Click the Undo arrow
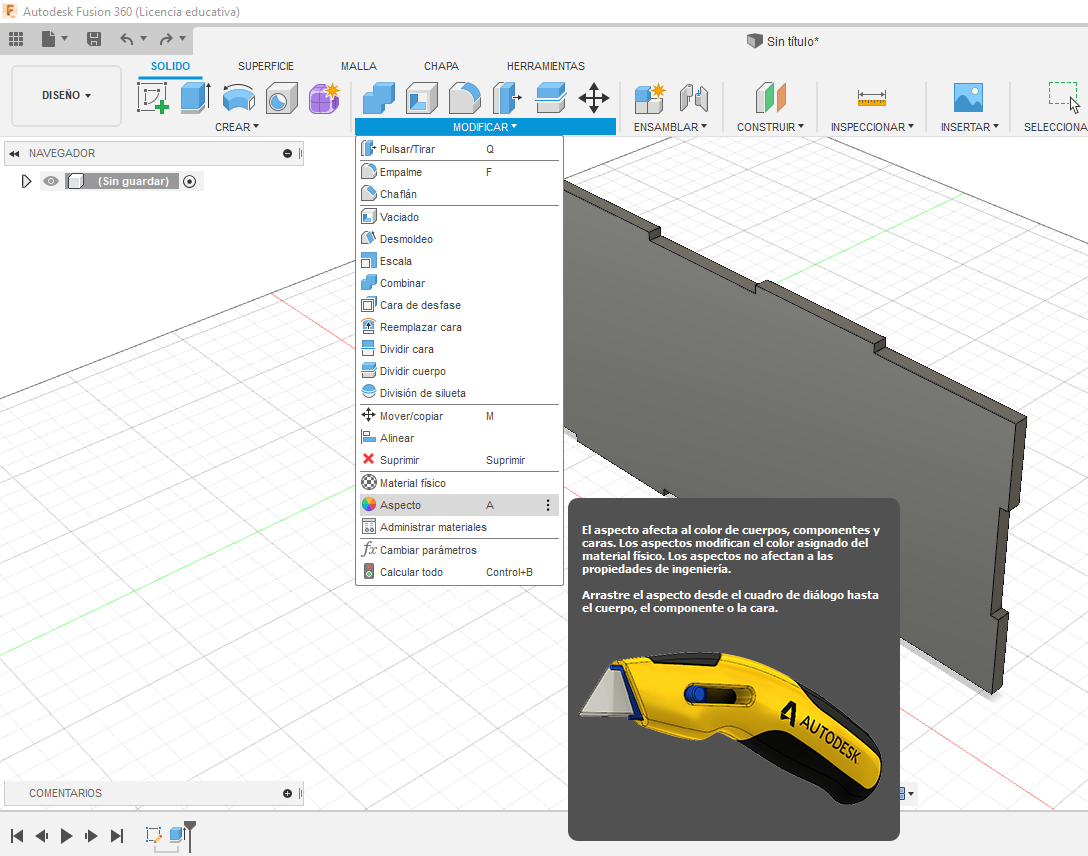 point(126,40)
